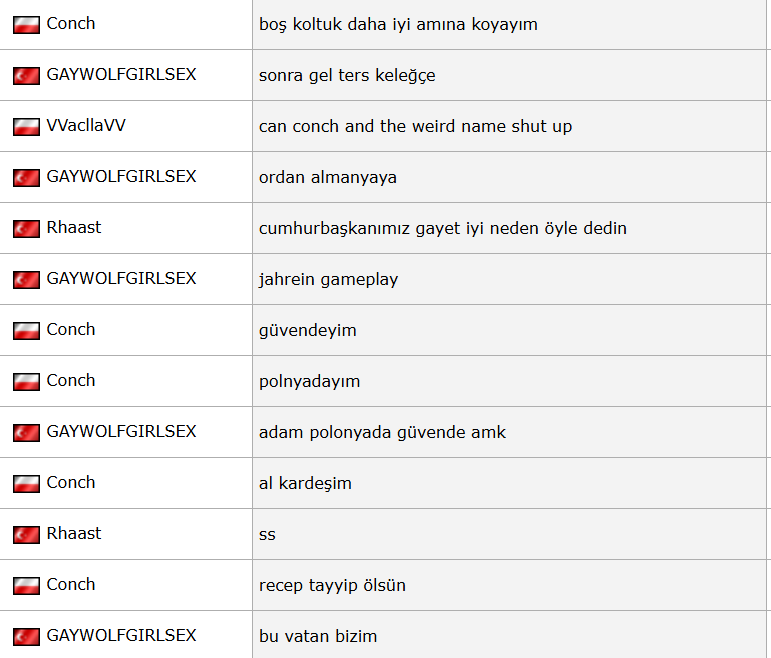Click Turkish flag in the 'ordan almanyaya' row
This screenshot has width=771, height=658.
pos(26,178)
